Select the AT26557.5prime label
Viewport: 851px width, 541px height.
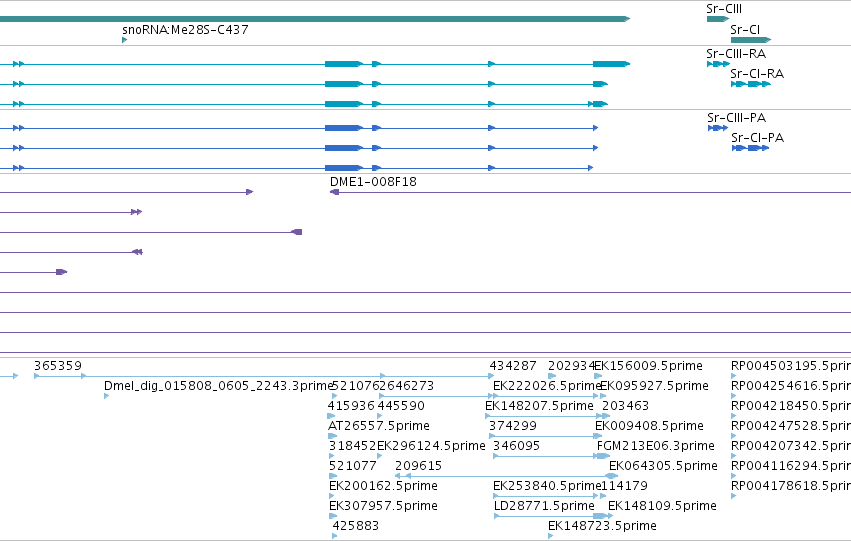click(x=379, y=426)
